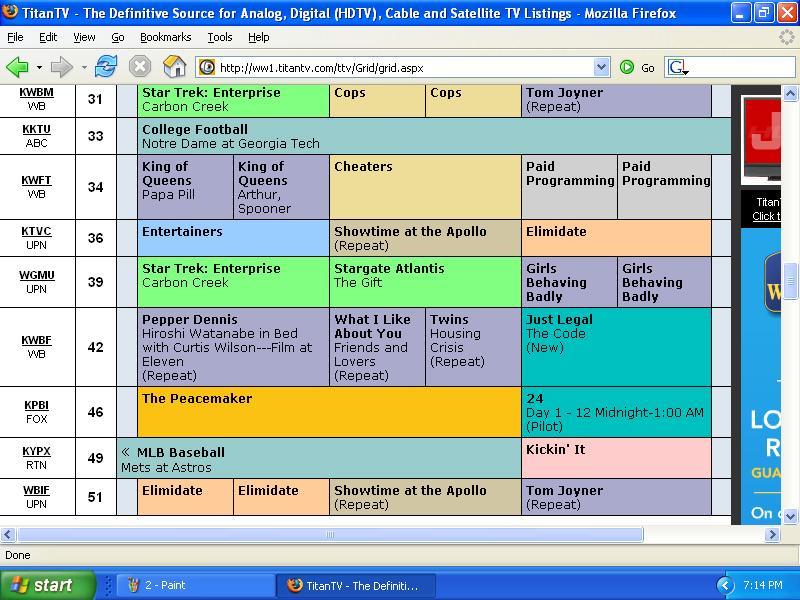The image size is (800, 600).
Task: Select the Kickin' It listing
Action: pyautogui.click(x=616, y=458)
